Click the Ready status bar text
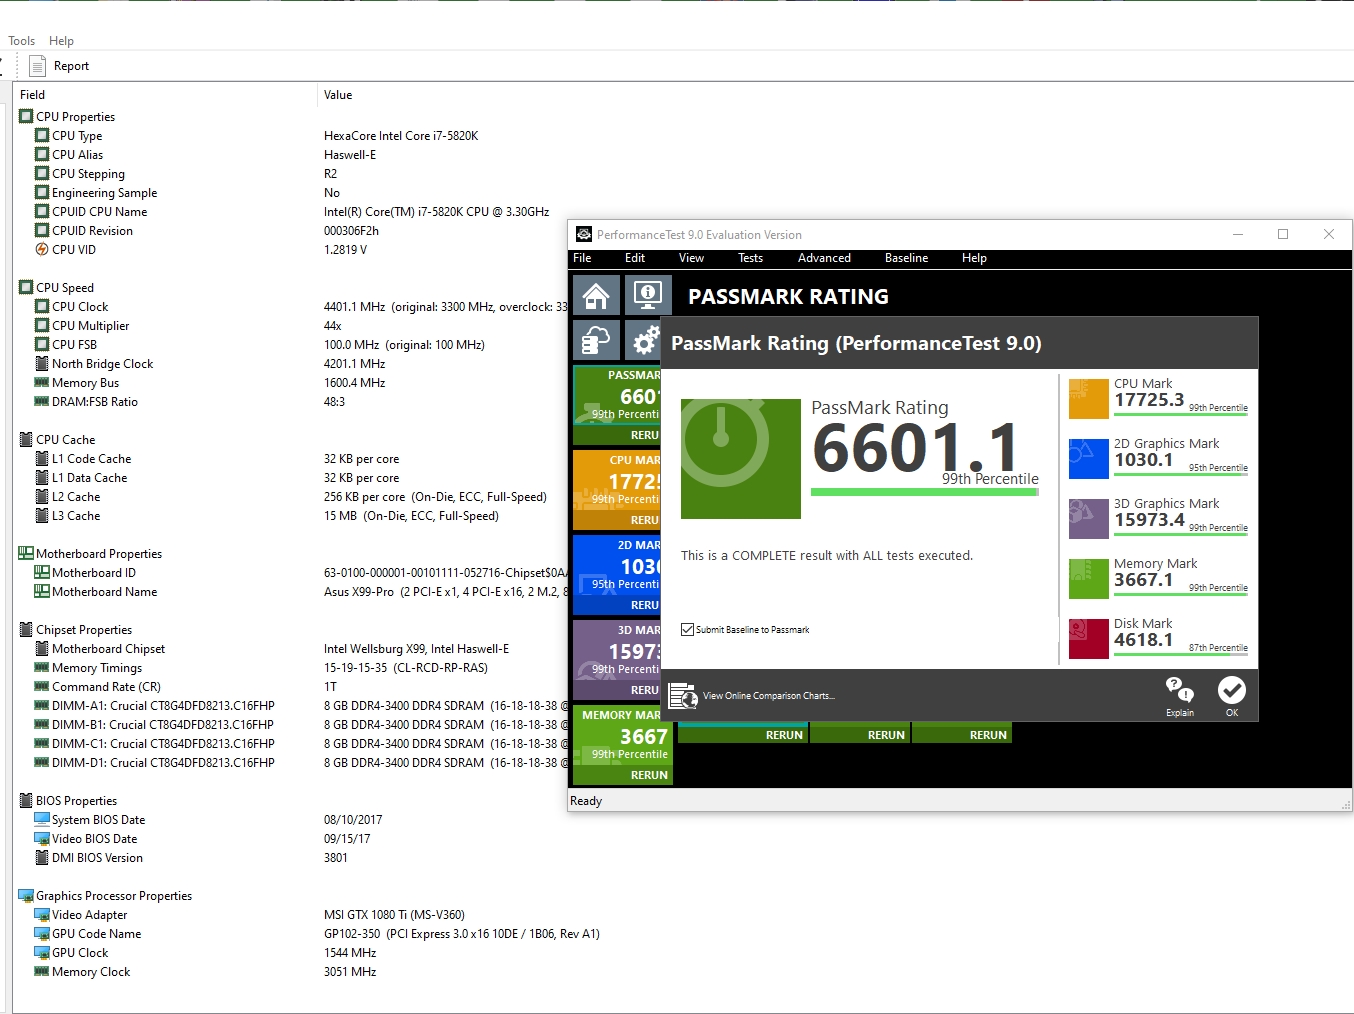Viewport: 1354px width, 1014px height. coord(586,801)
